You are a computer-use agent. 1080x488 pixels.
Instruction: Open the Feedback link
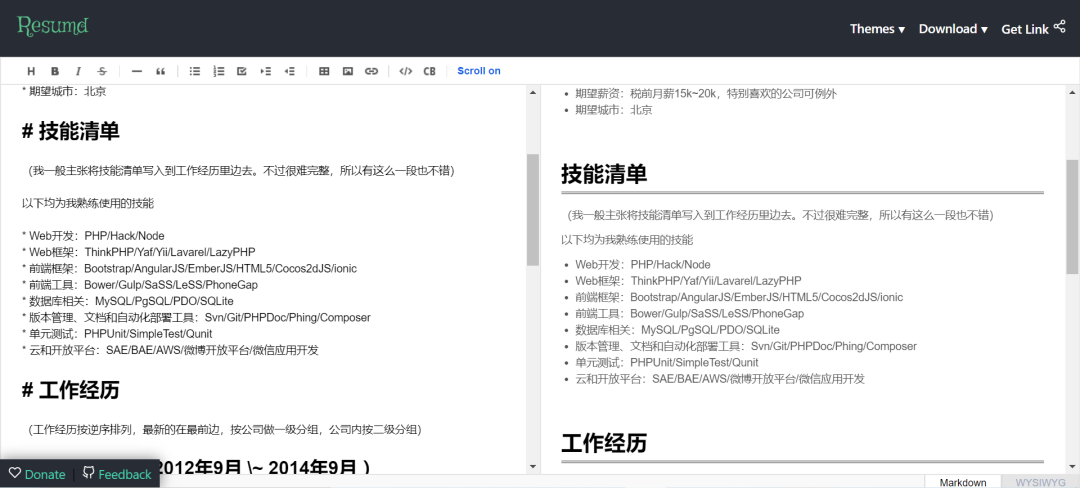(117, 474)
